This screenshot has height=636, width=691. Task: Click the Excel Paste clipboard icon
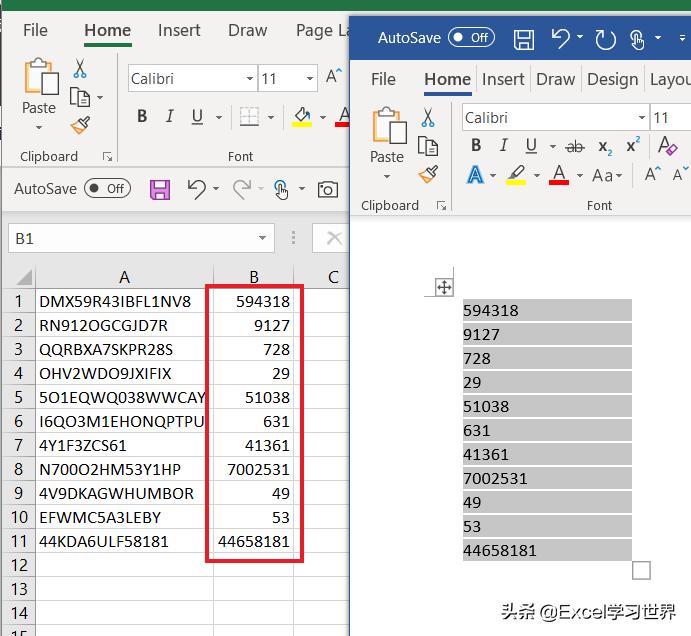41,76
